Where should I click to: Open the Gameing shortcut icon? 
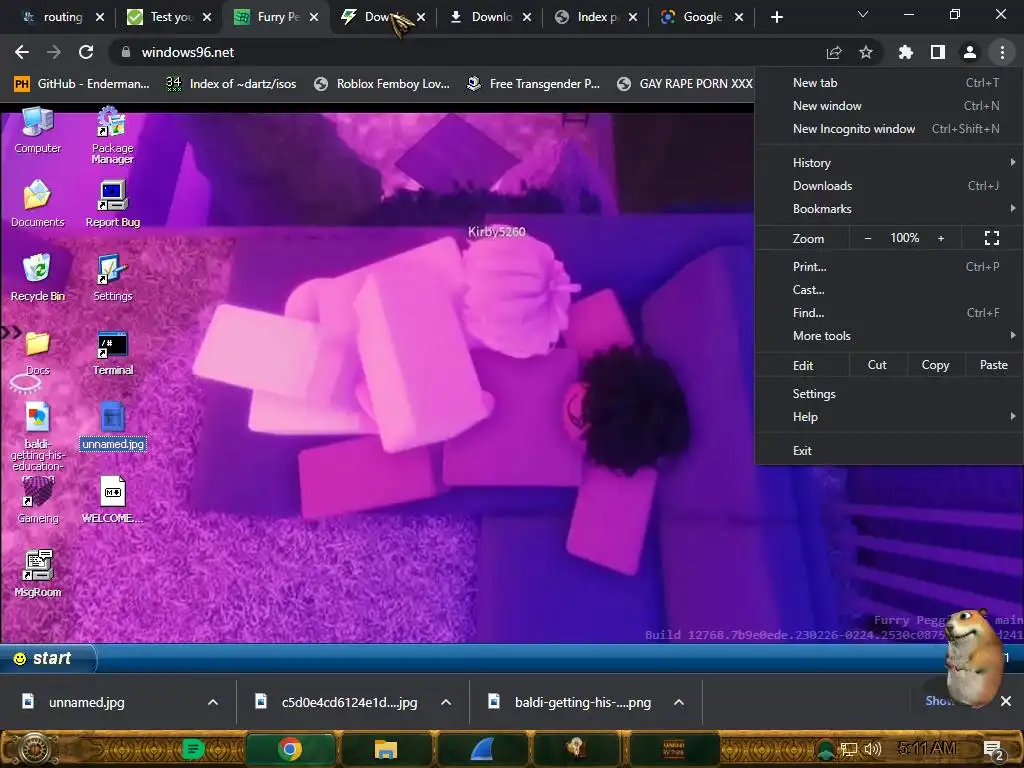tap(37, 501)
